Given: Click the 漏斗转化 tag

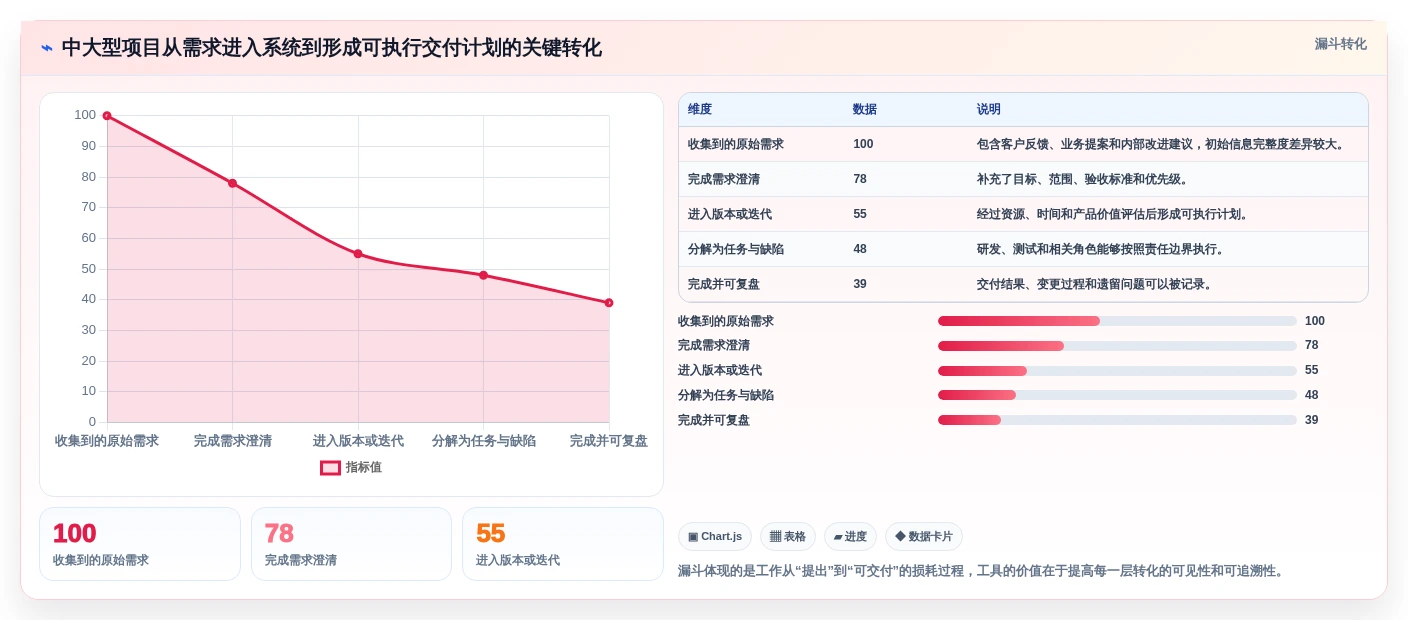Looking at the screenshot, I should (x=1340, y=44).
